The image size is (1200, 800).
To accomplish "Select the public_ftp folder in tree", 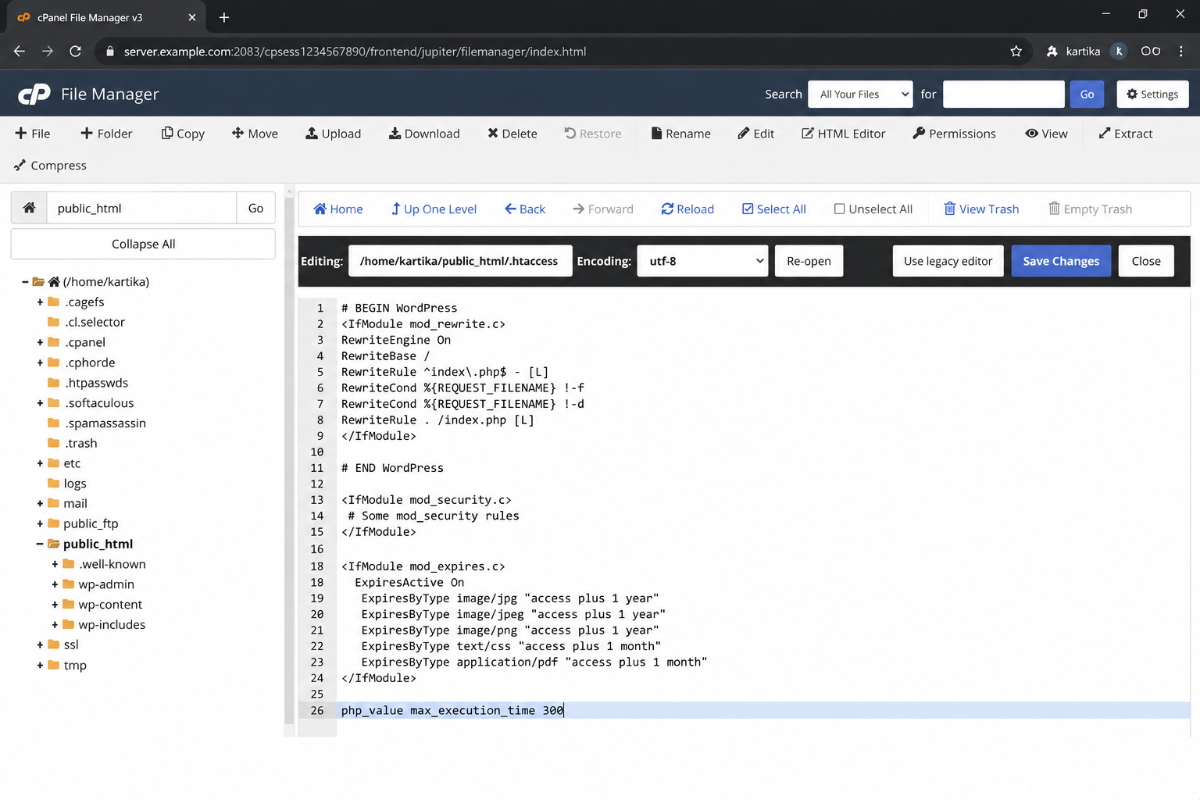I will (91, 524).
